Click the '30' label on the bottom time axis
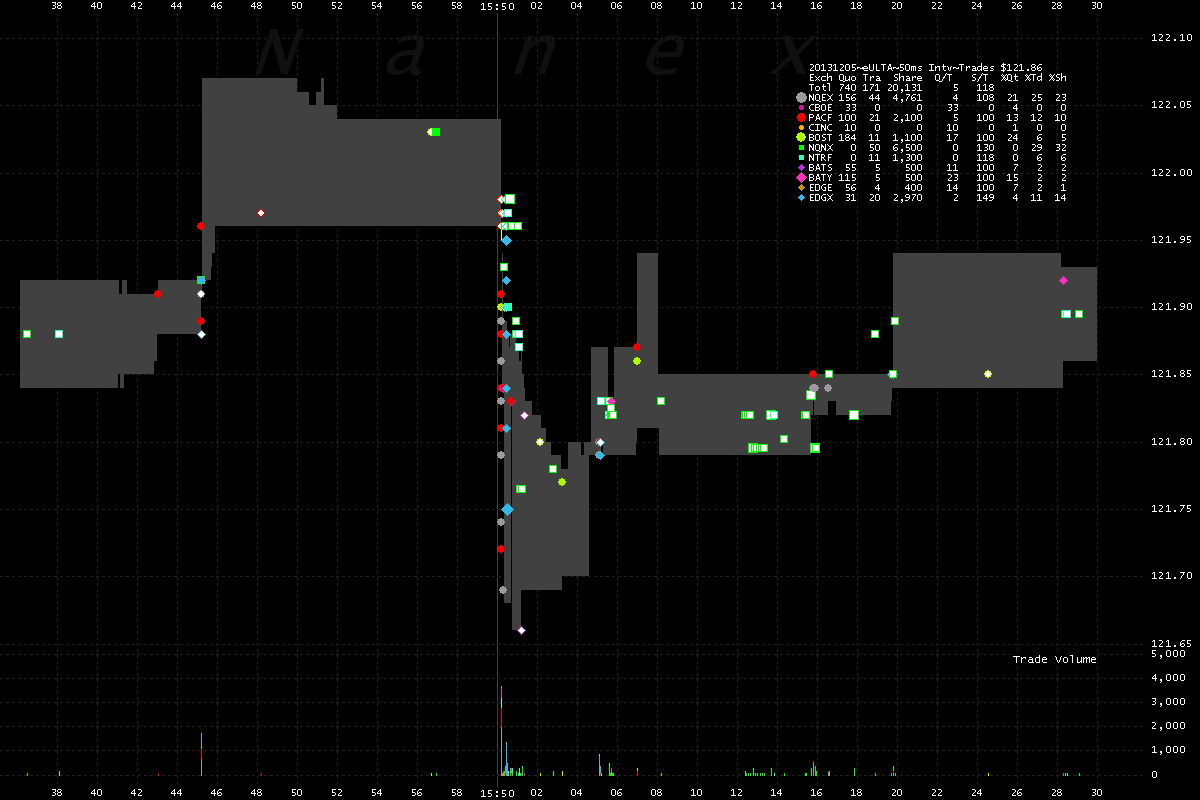 [1097, 792]
